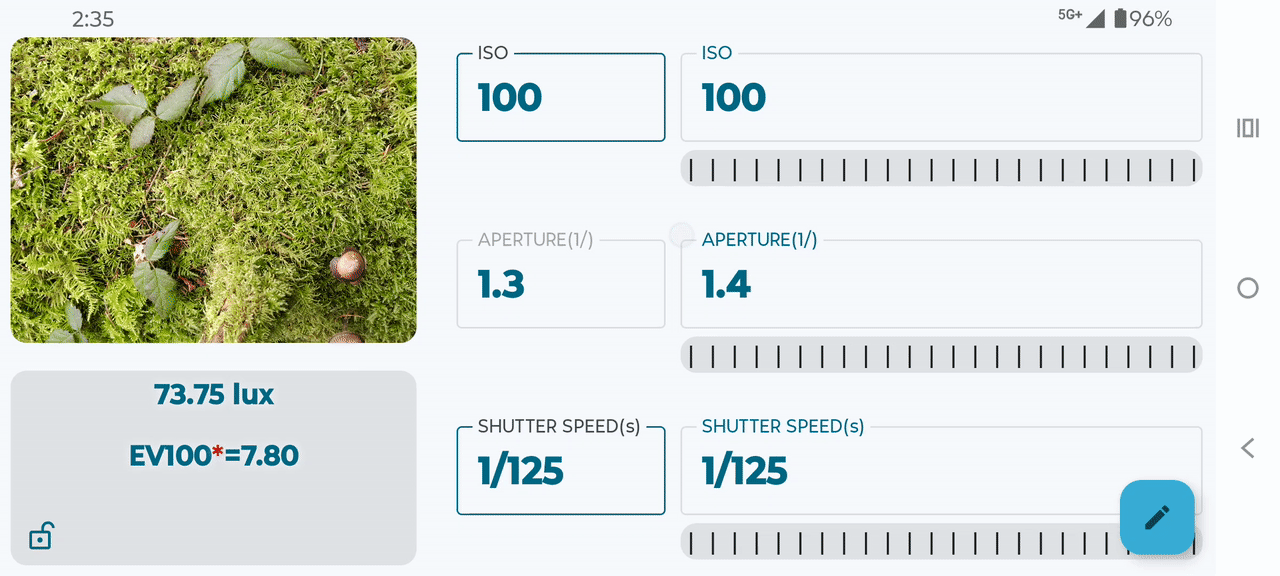The width and height of the screenshot is (1280, 576).
Task: Tap the pencil edit floating button
Action: [1157, 517]
